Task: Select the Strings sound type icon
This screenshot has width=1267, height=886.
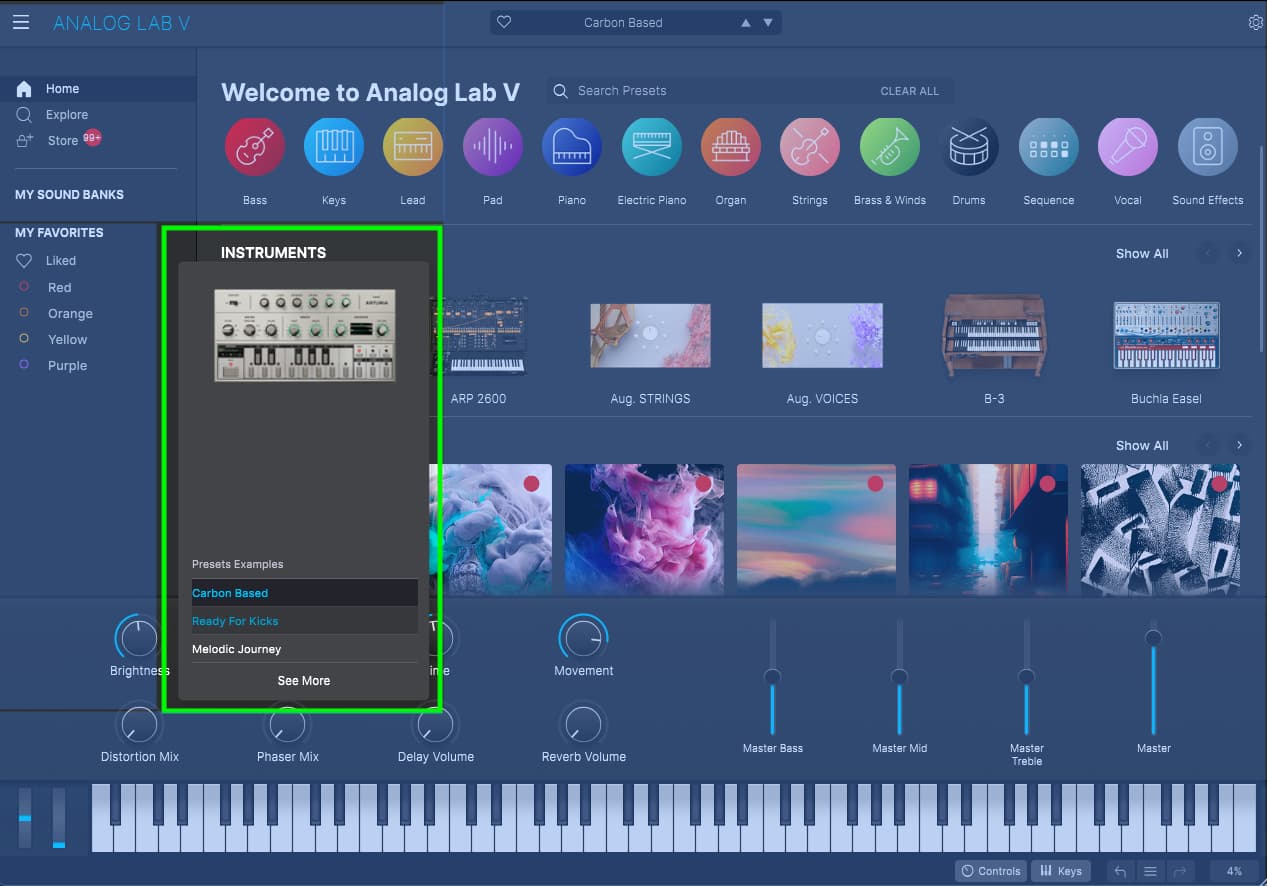Action: tap(810, 147)
